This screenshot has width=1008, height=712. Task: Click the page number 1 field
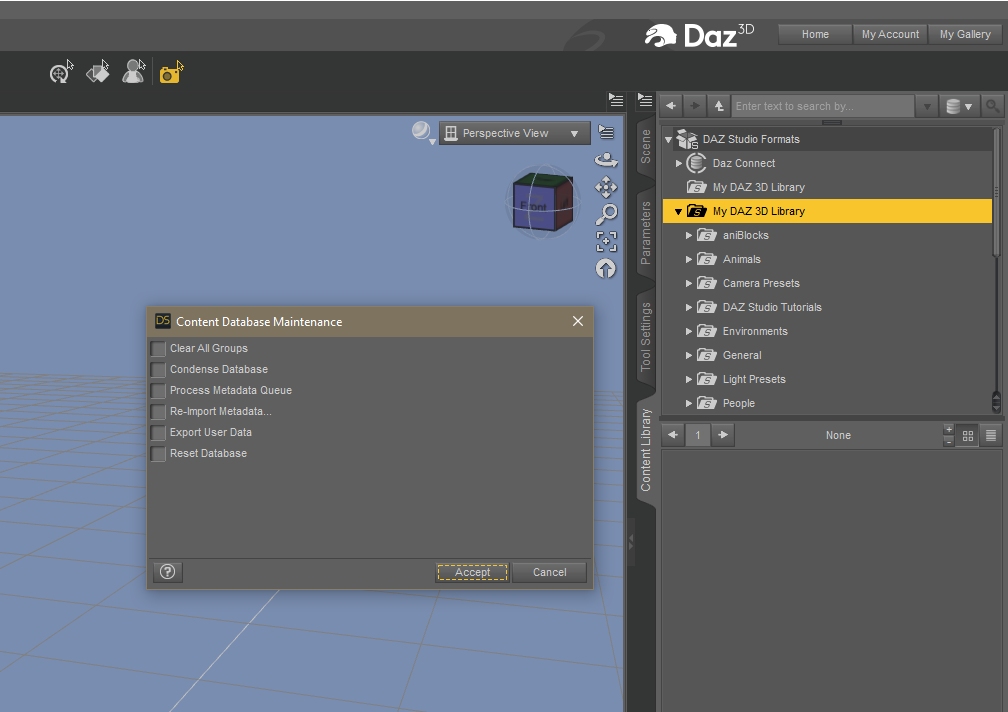coord(698,435)
